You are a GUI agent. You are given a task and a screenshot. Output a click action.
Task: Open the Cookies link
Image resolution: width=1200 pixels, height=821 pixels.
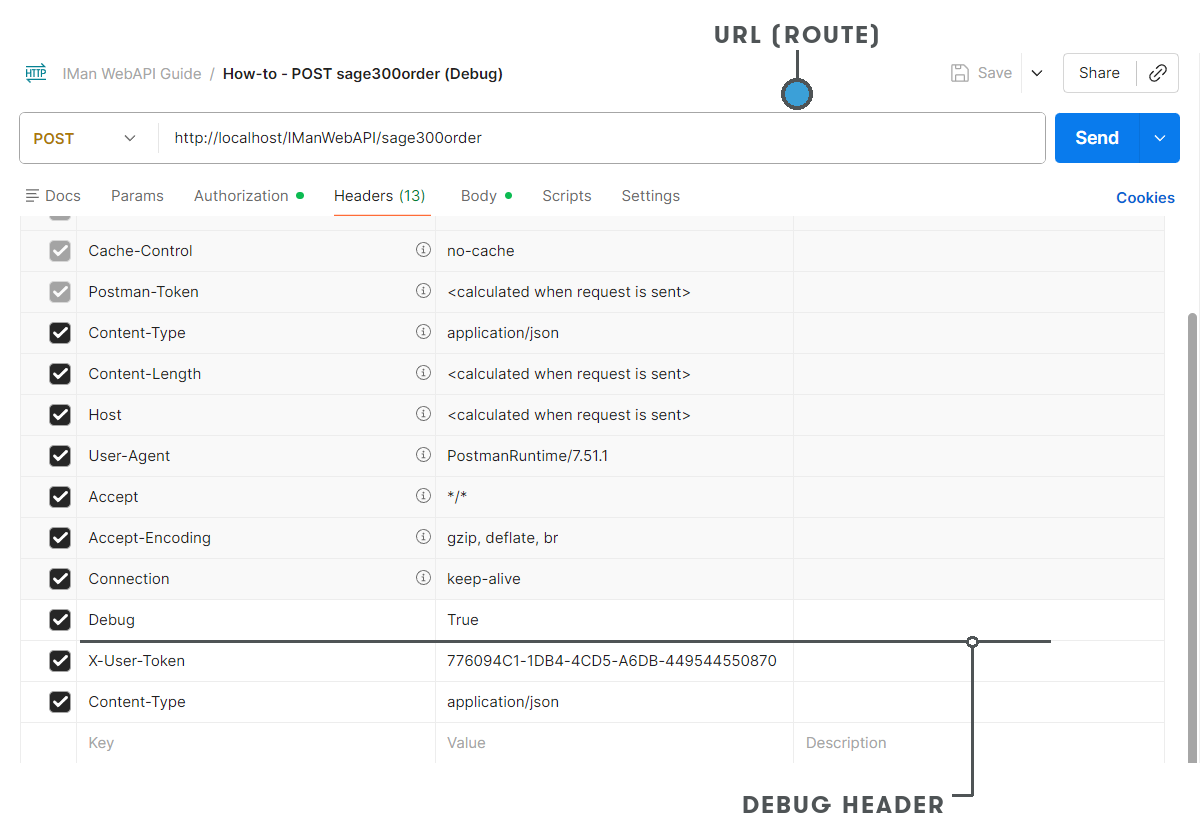(x=1145, y=198)
